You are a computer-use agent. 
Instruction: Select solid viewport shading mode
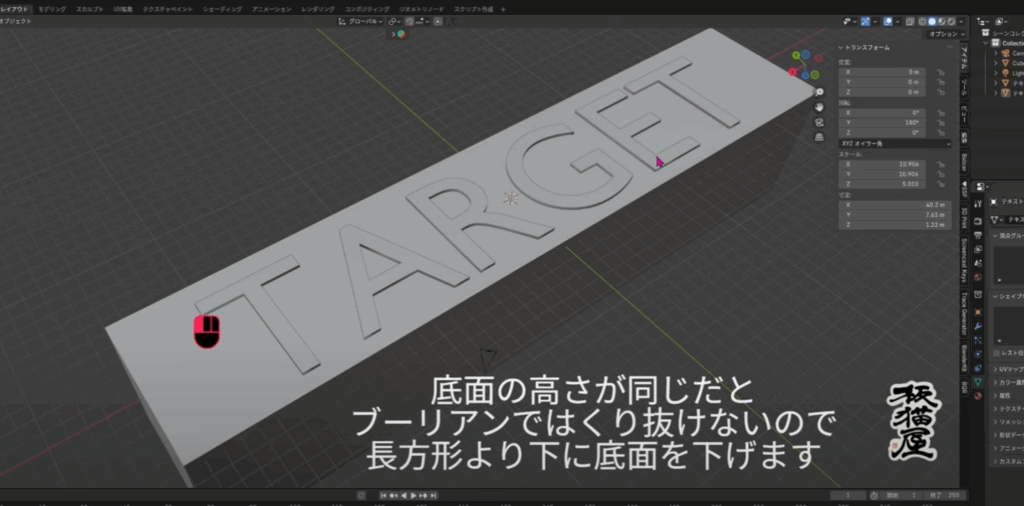click(x=930, y=21)
